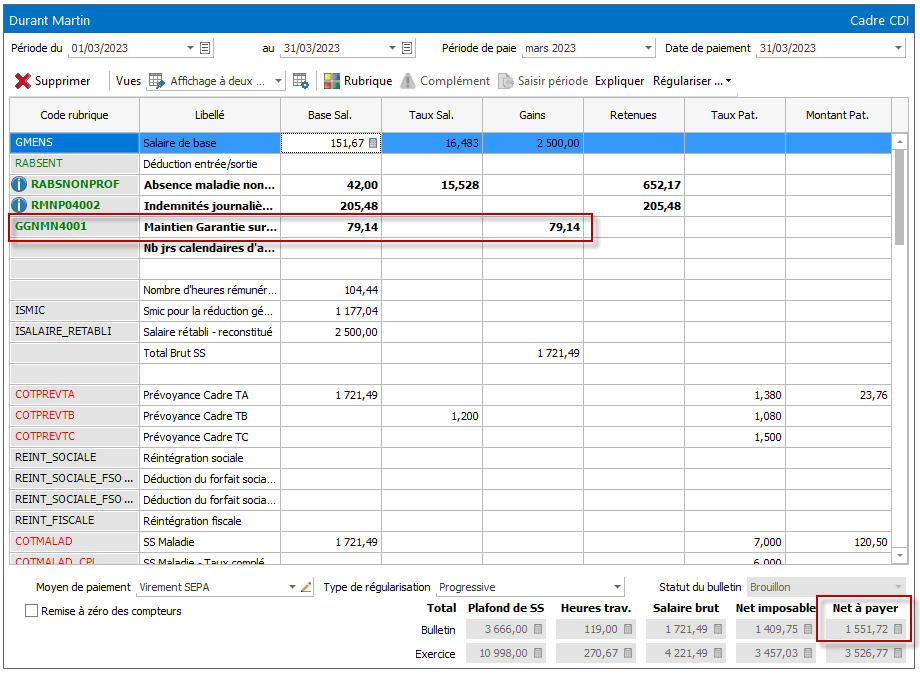Click the Supprimer button label
This screenshot has height=674, width=920.
coord(62,81)
